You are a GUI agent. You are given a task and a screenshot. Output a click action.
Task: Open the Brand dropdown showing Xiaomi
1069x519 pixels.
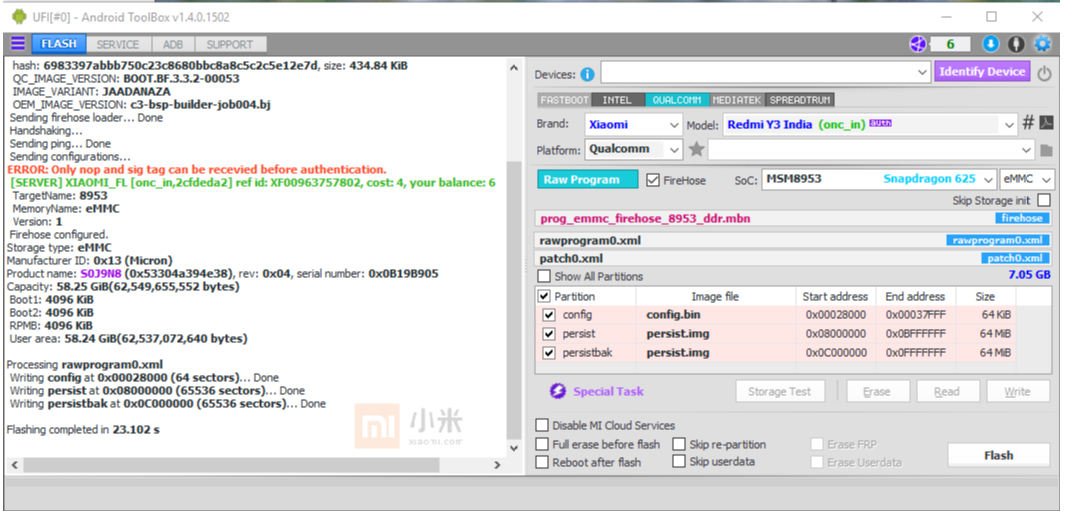click(633, 124)
